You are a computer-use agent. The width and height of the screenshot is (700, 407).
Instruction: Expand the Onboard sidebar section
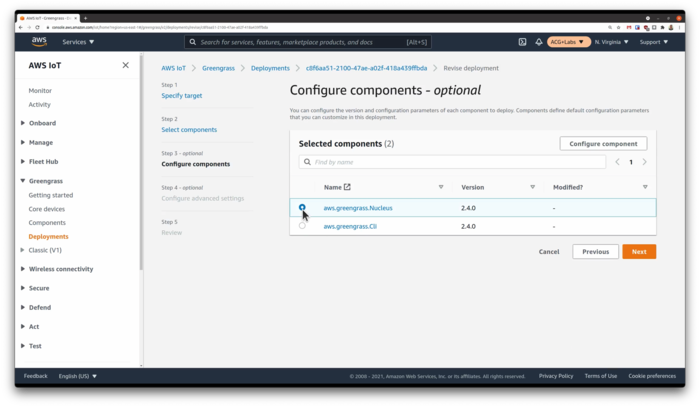click(x=23, y=123)
